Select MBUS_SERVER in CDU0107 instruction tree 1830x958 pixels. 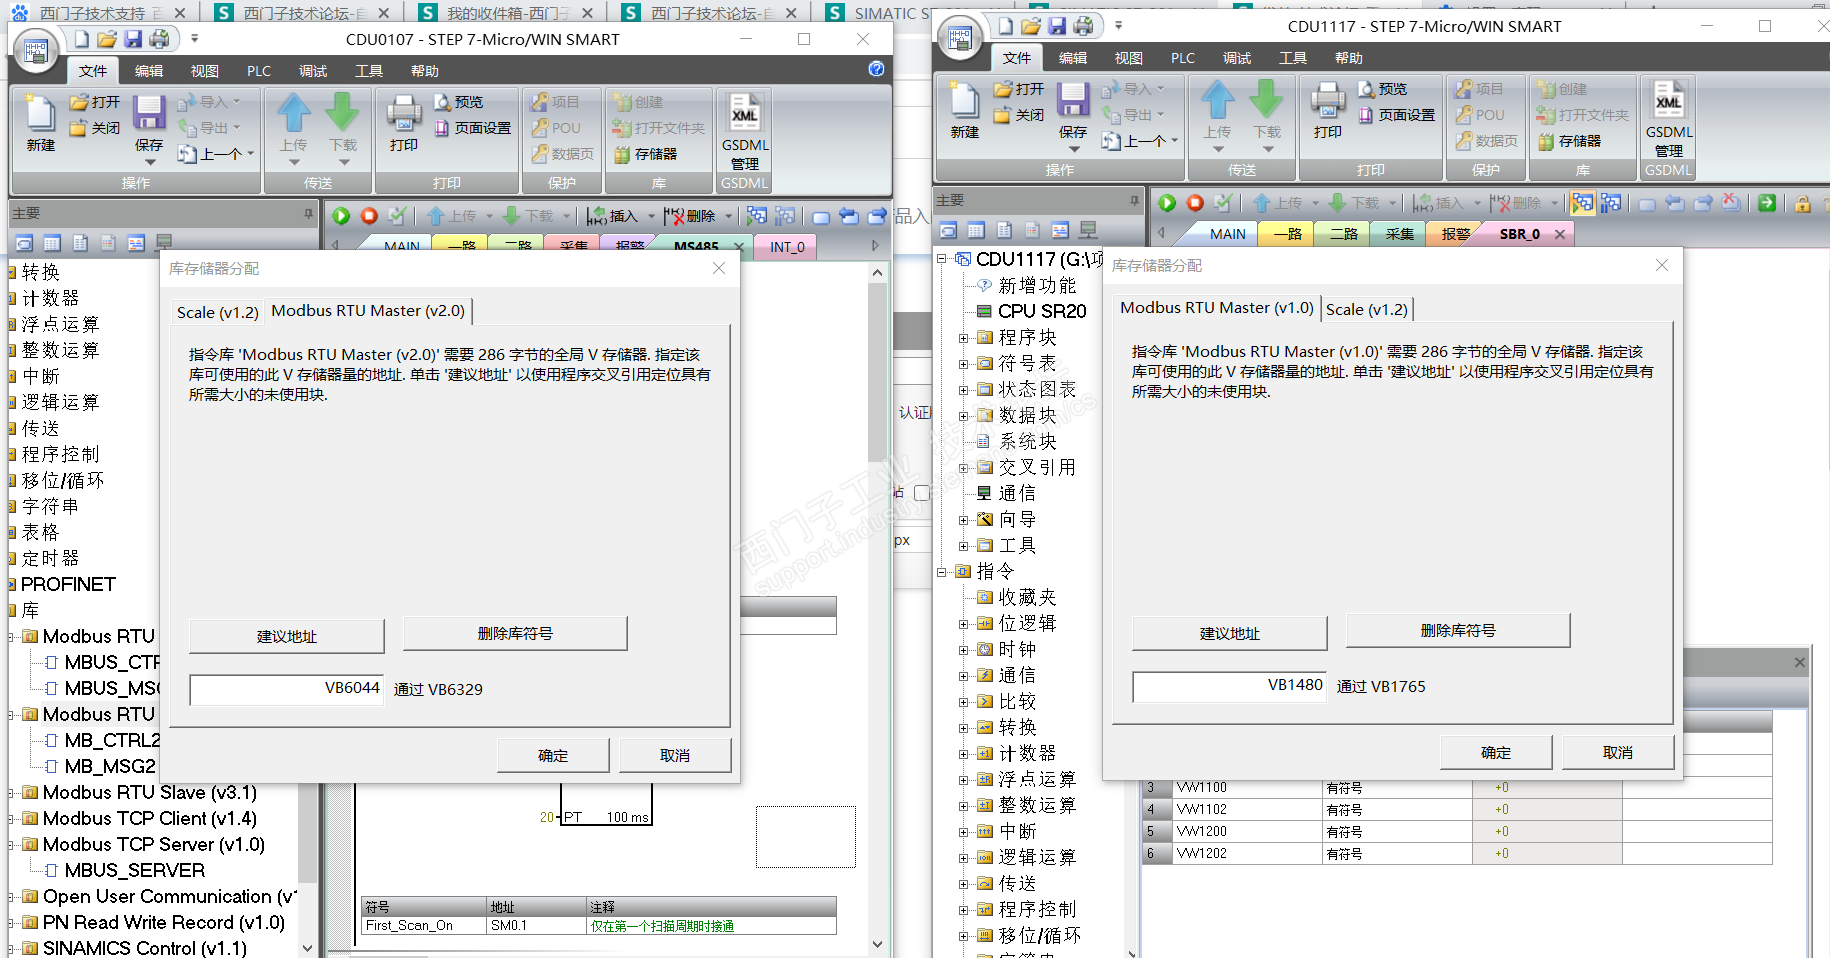pyautogui.click(x=134, y=871)
